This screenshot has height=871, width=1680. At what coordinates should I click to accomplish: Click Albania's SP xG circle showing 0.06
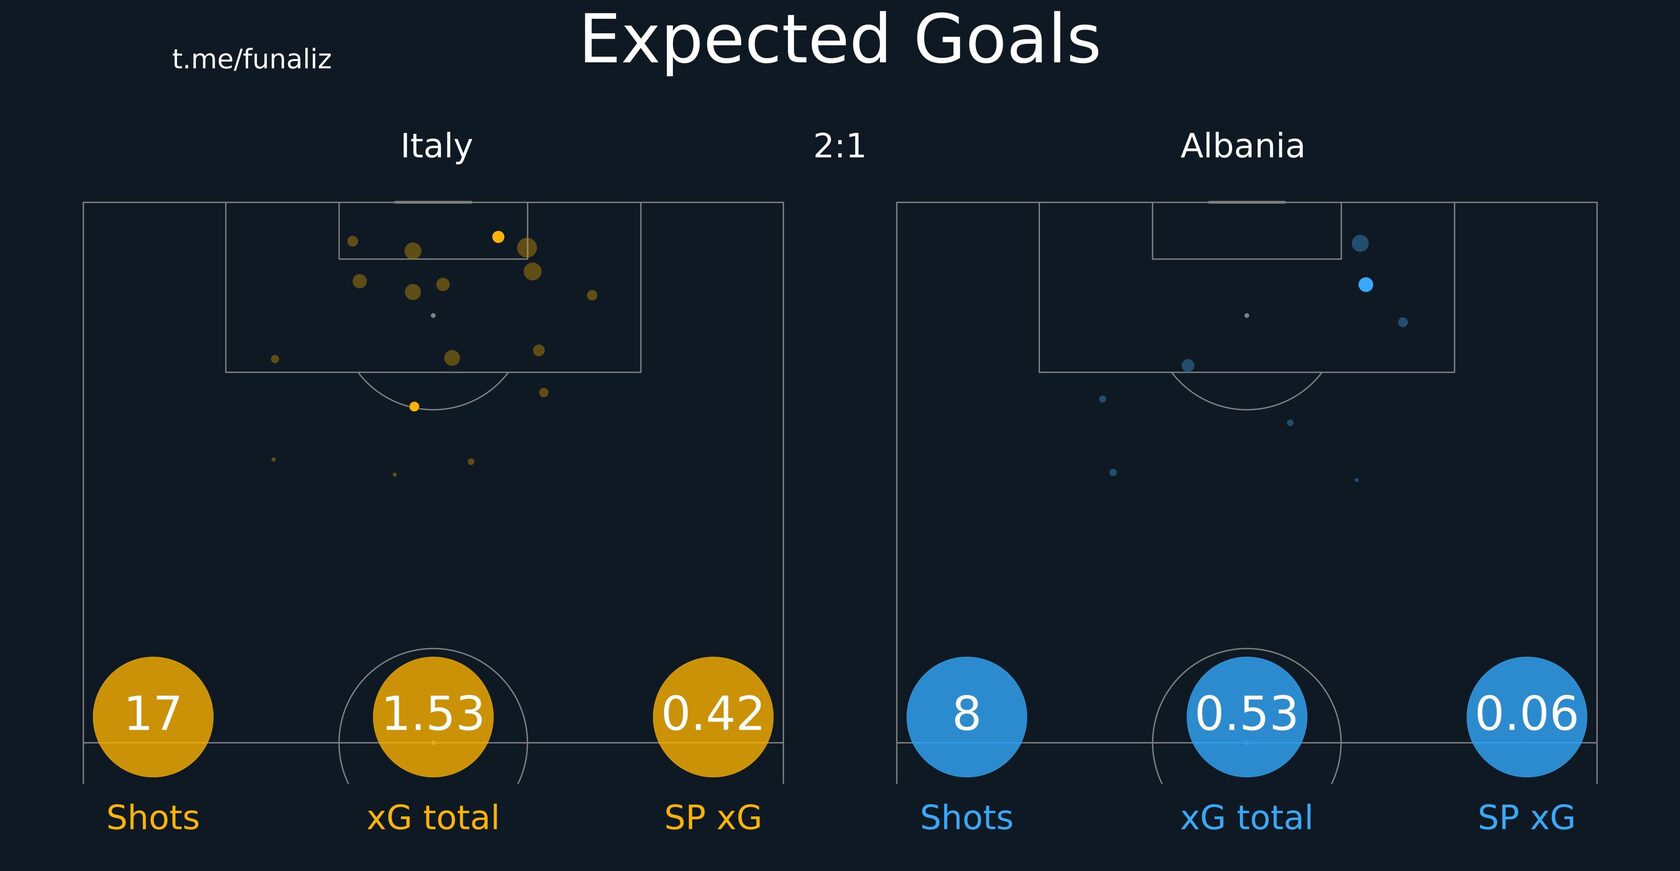(1527, 716)
